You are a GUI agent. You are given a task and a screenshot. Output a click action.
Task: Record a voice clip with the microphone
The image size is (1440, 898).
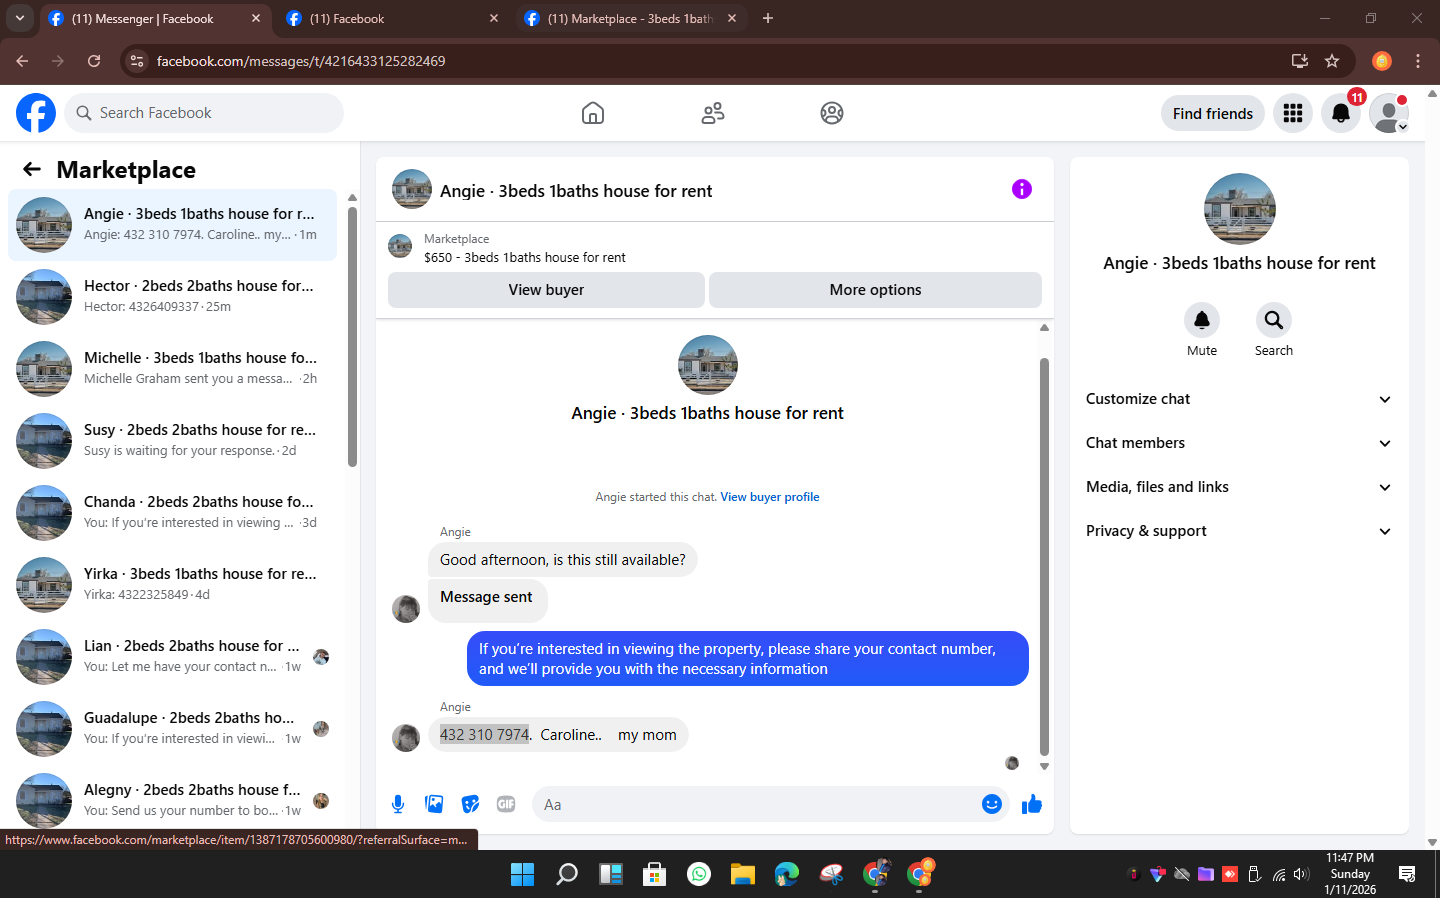[x=398, y=804]
